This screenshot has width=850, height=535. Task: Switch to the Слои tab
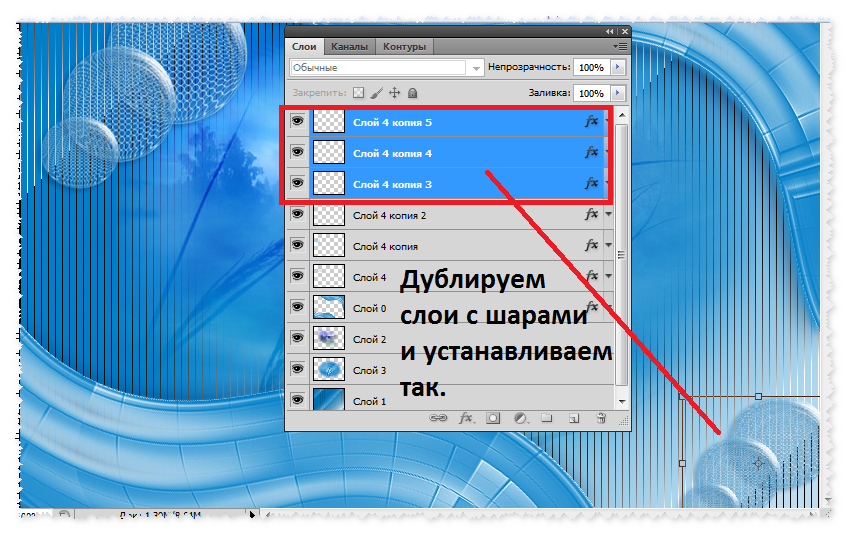pyautogui.click(x=304, y=47)
